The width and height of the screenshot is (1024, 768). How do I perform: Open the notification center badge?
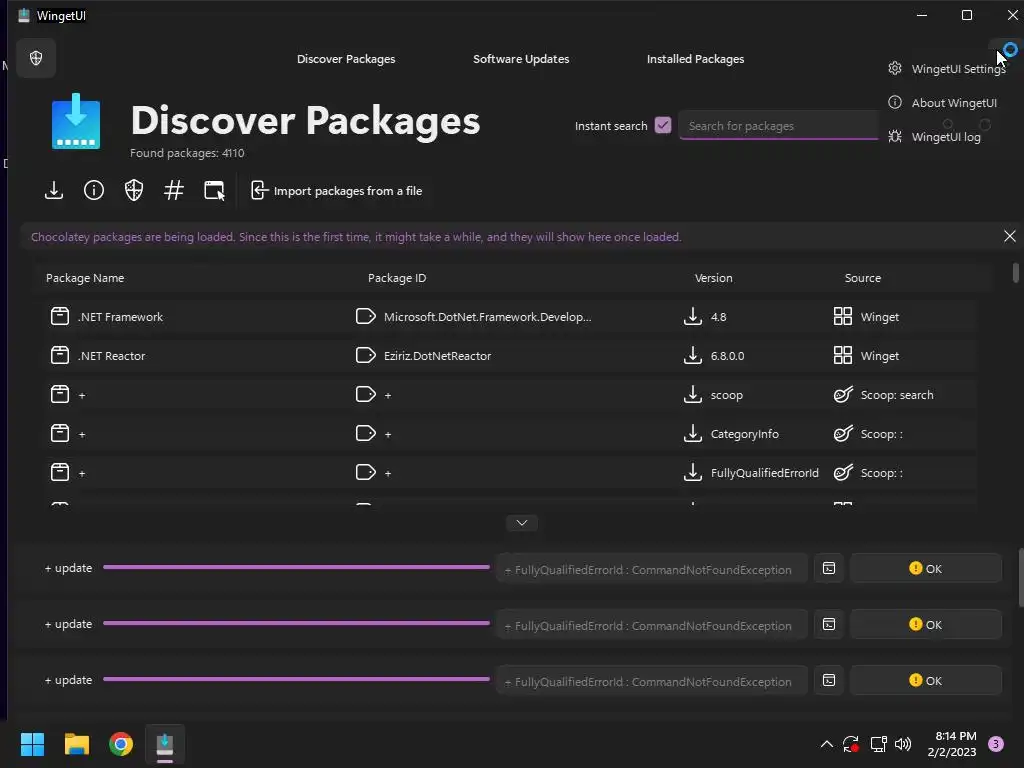click(x=995, y=744)
